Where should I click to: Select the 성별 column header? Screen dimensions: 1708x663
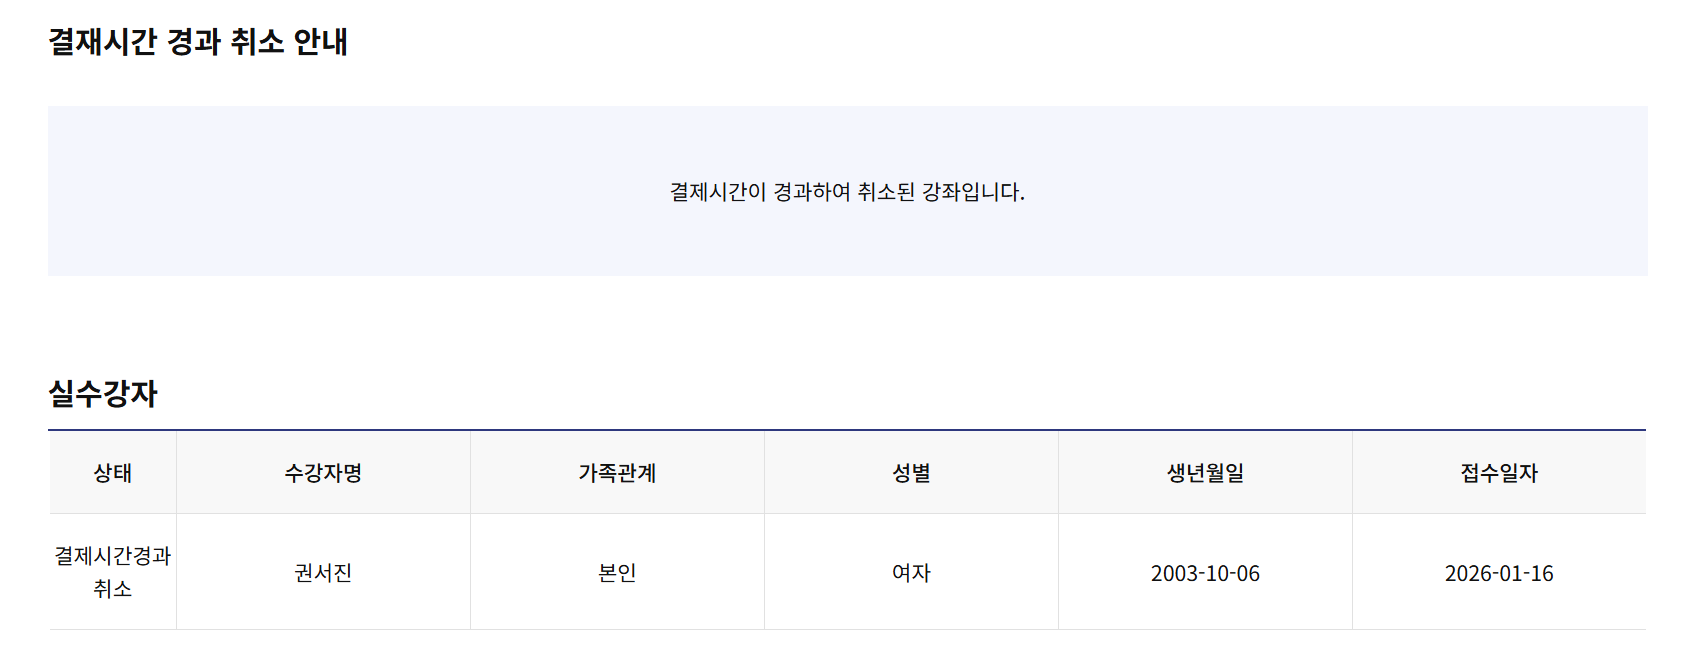click(911, 473)
